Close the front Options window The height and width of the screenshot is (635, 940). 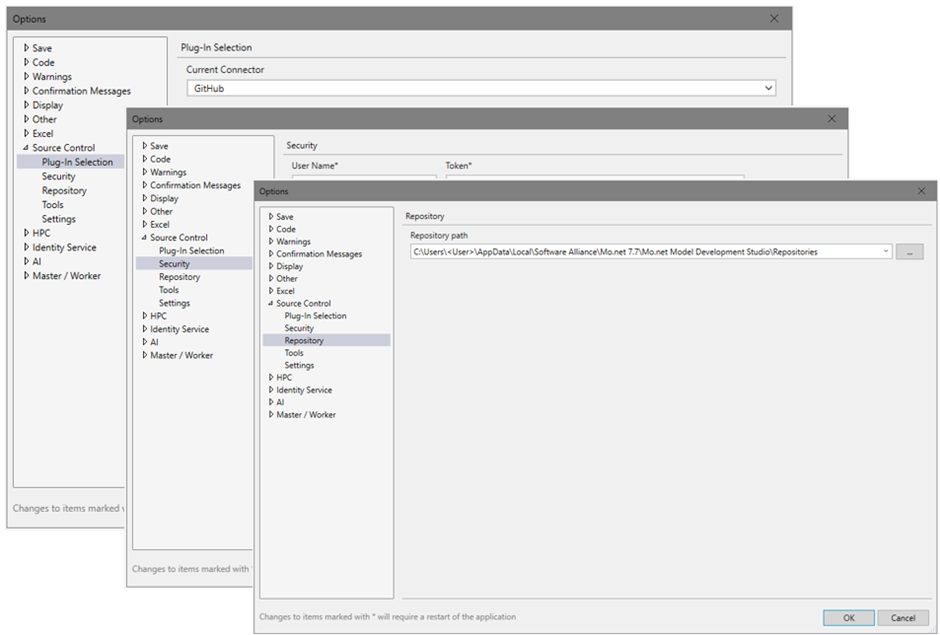(921, 191)
